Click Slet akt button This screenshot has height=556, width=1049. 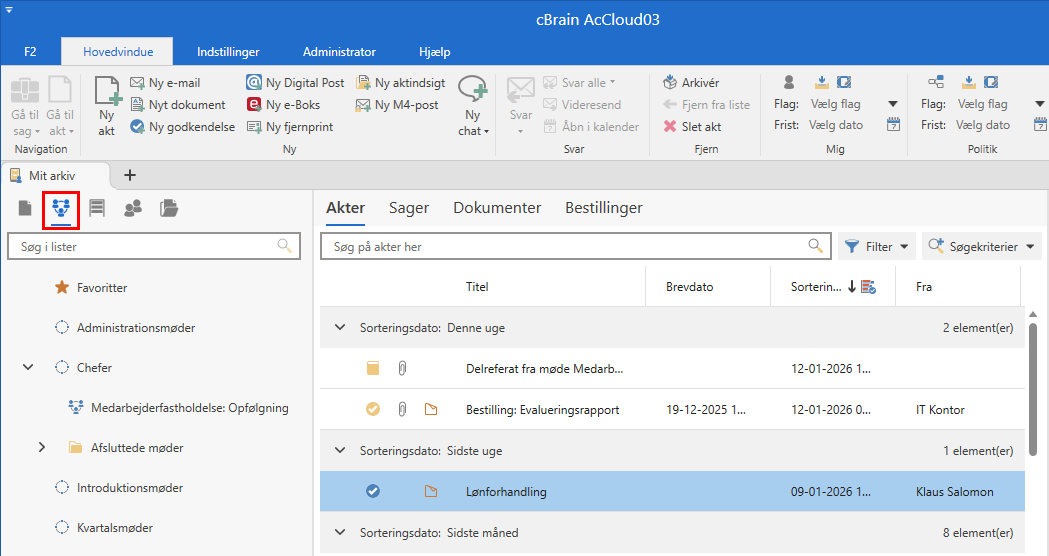pos(692,127)
